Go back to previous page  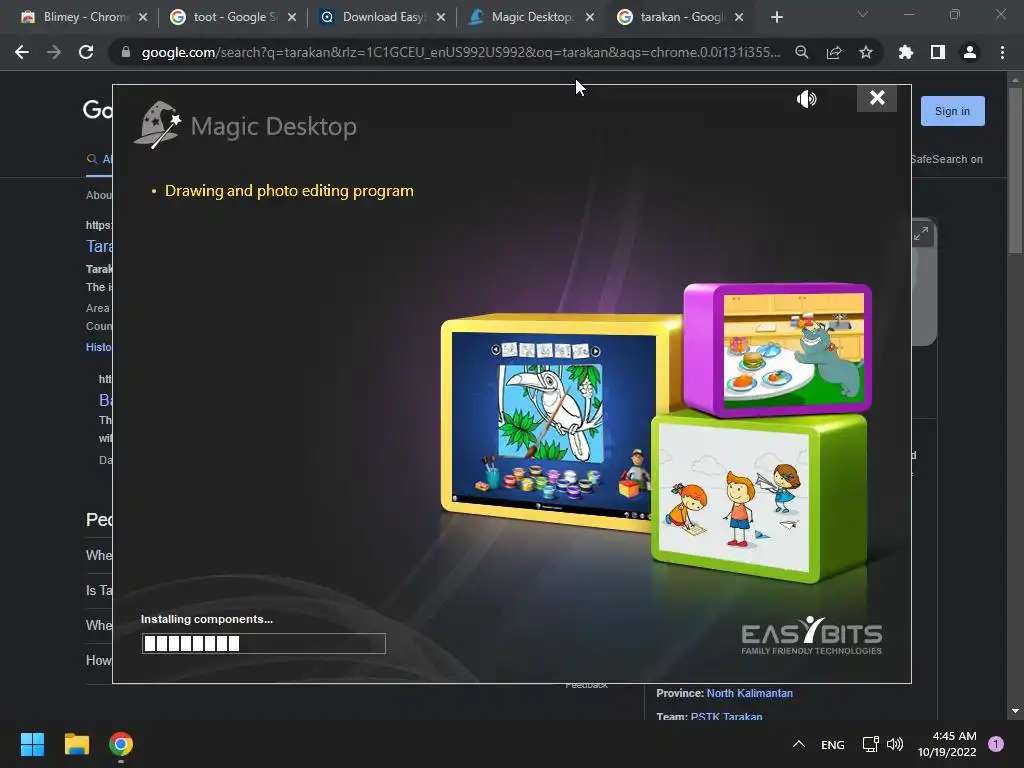(22, 52)
